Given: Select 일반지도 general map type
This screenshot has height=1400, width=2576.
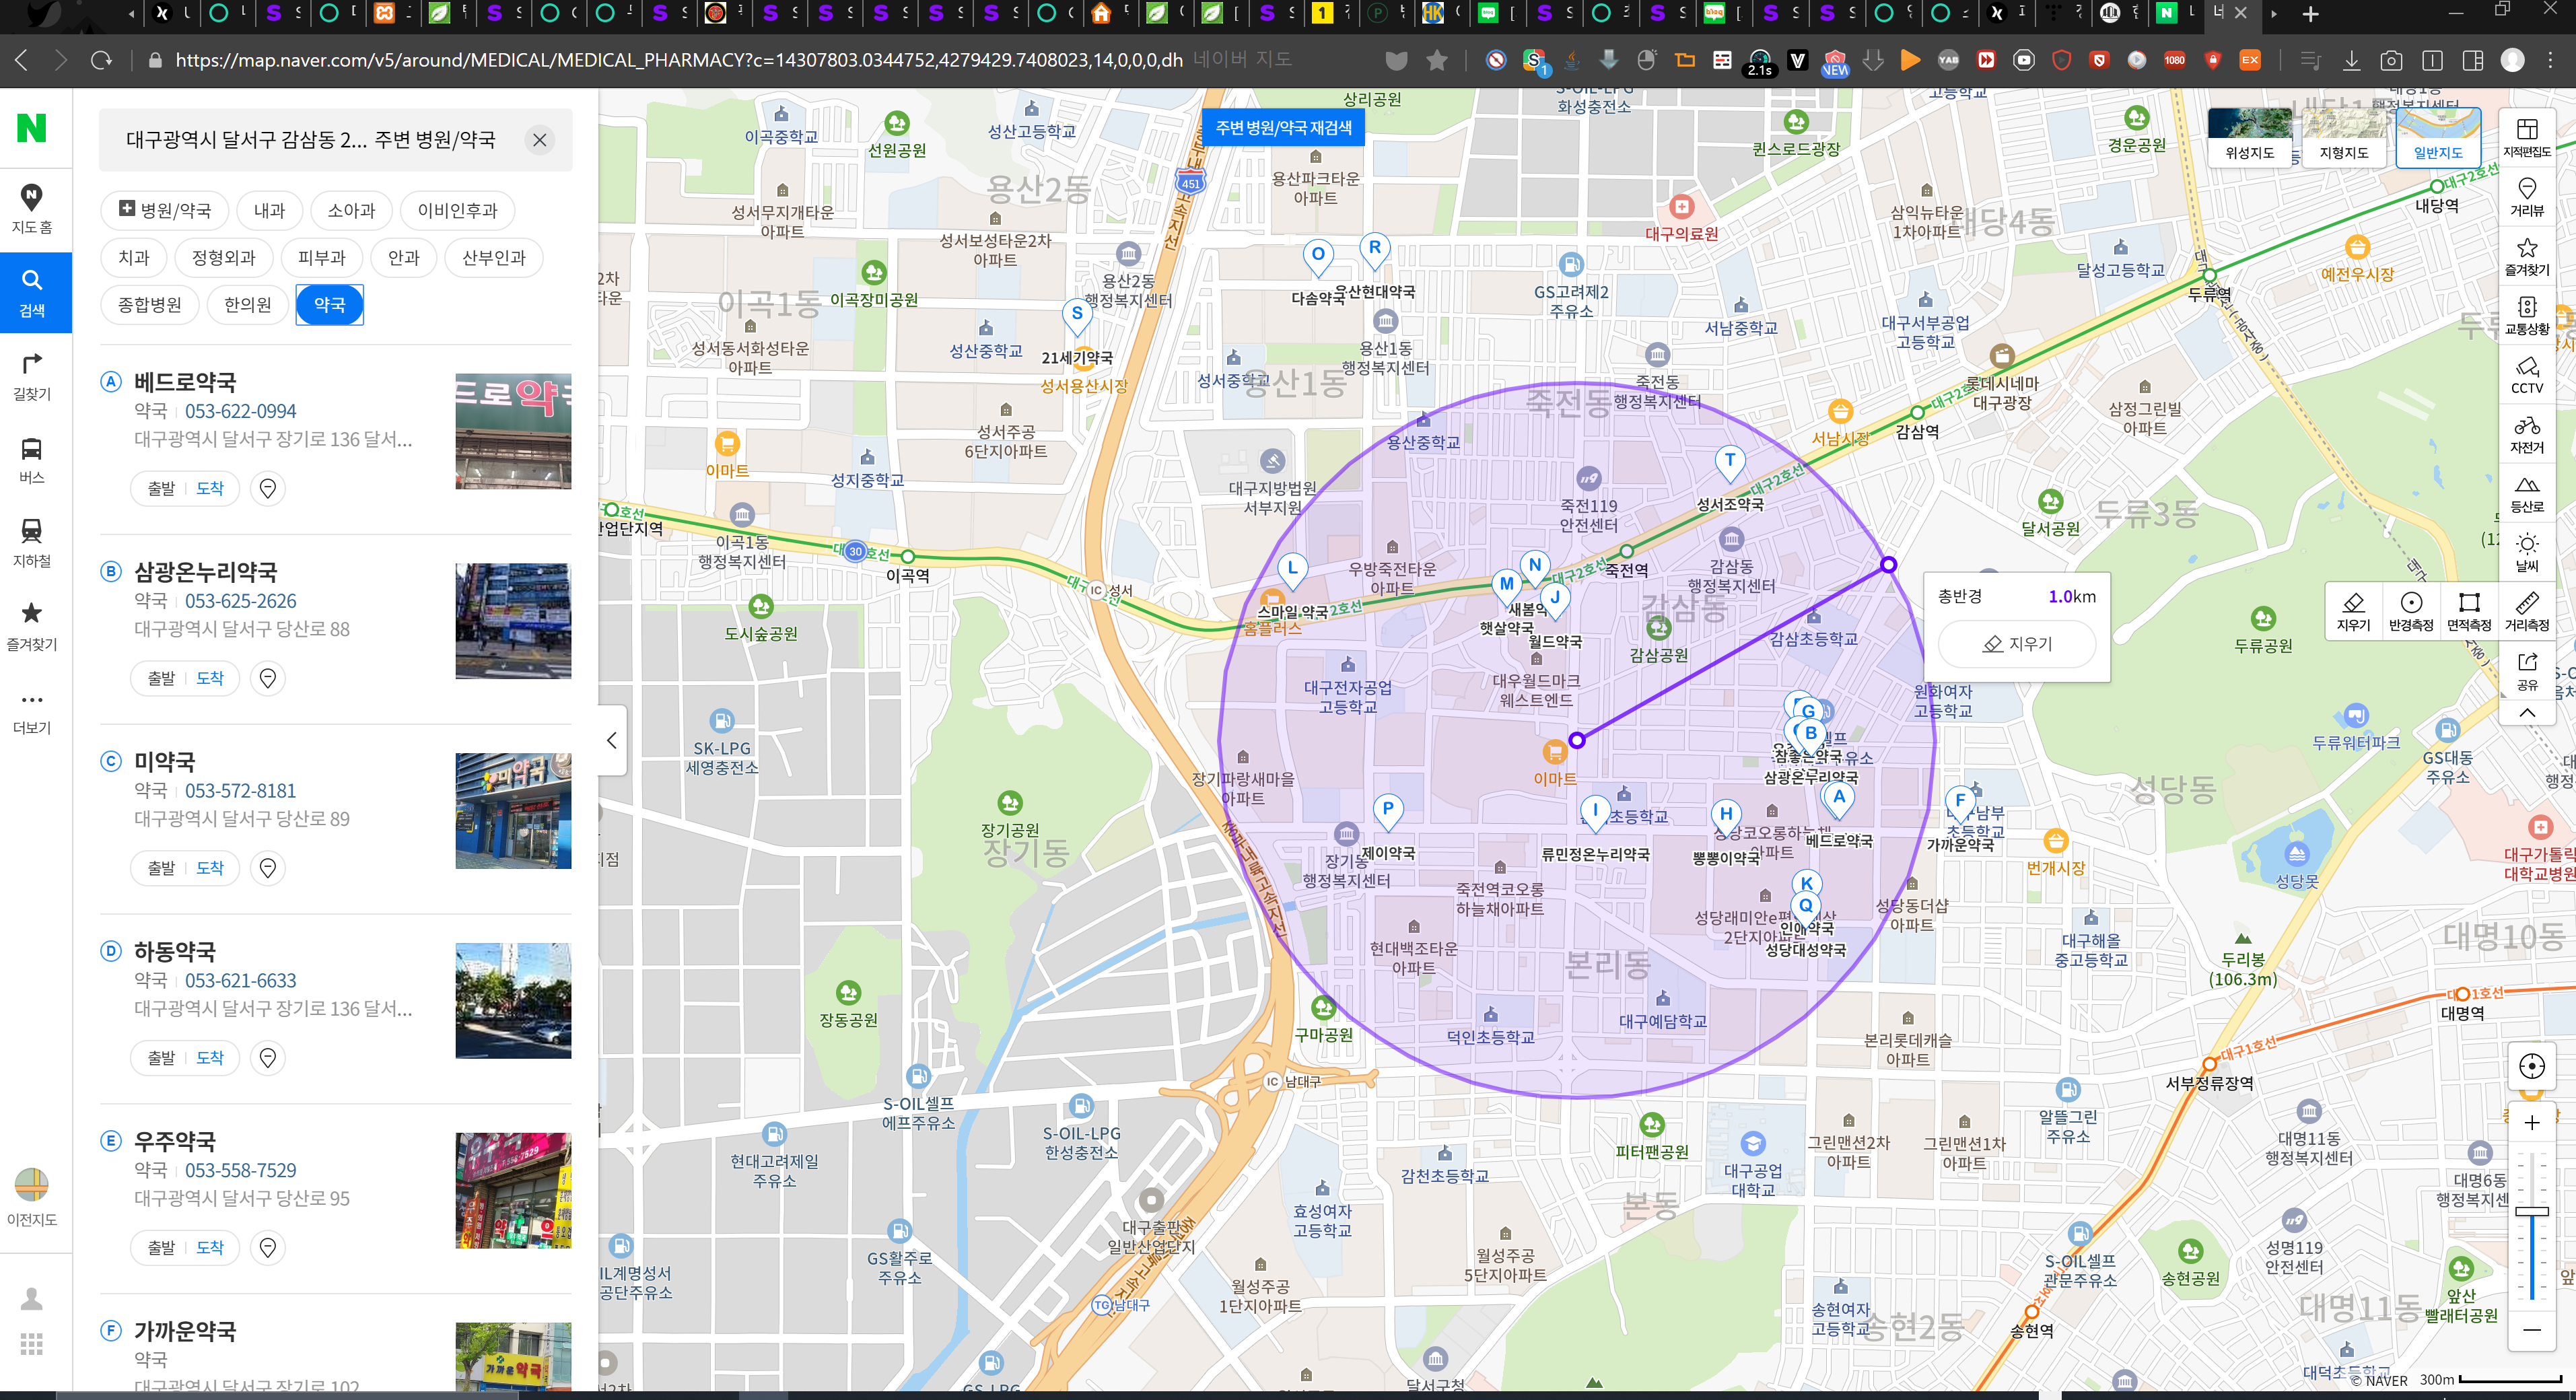Looking at the screenshot, I should click(x=2438, y=137).
